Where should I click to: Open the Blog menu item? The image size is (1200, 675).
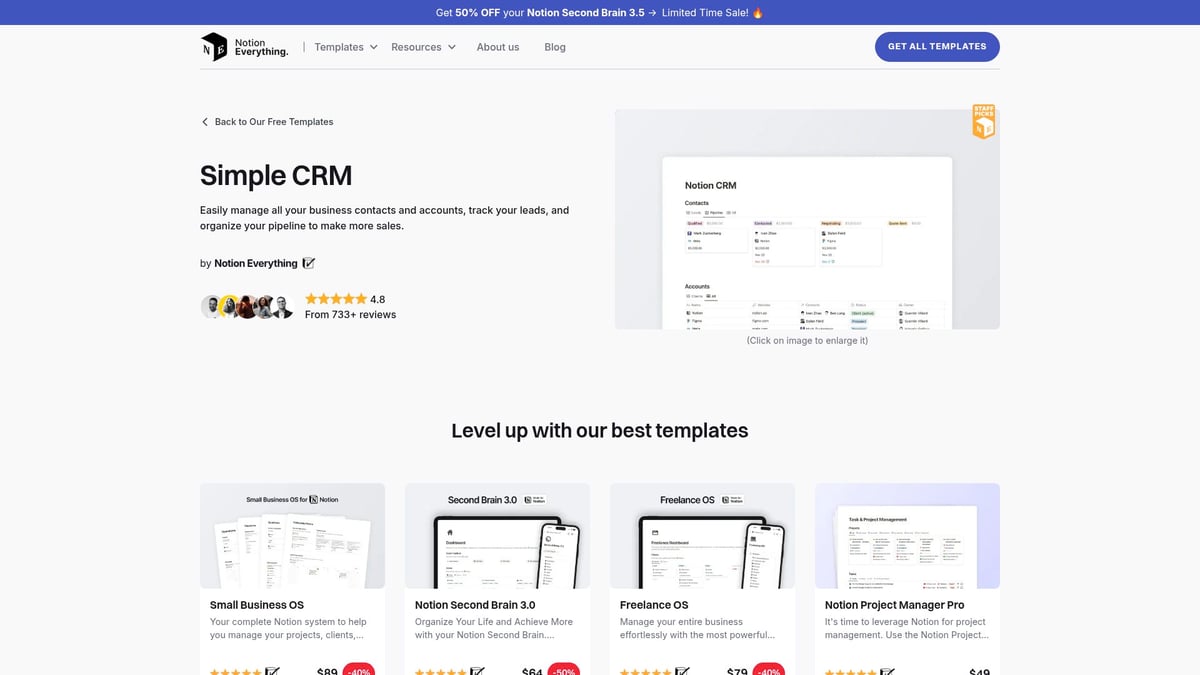[554, 46]
